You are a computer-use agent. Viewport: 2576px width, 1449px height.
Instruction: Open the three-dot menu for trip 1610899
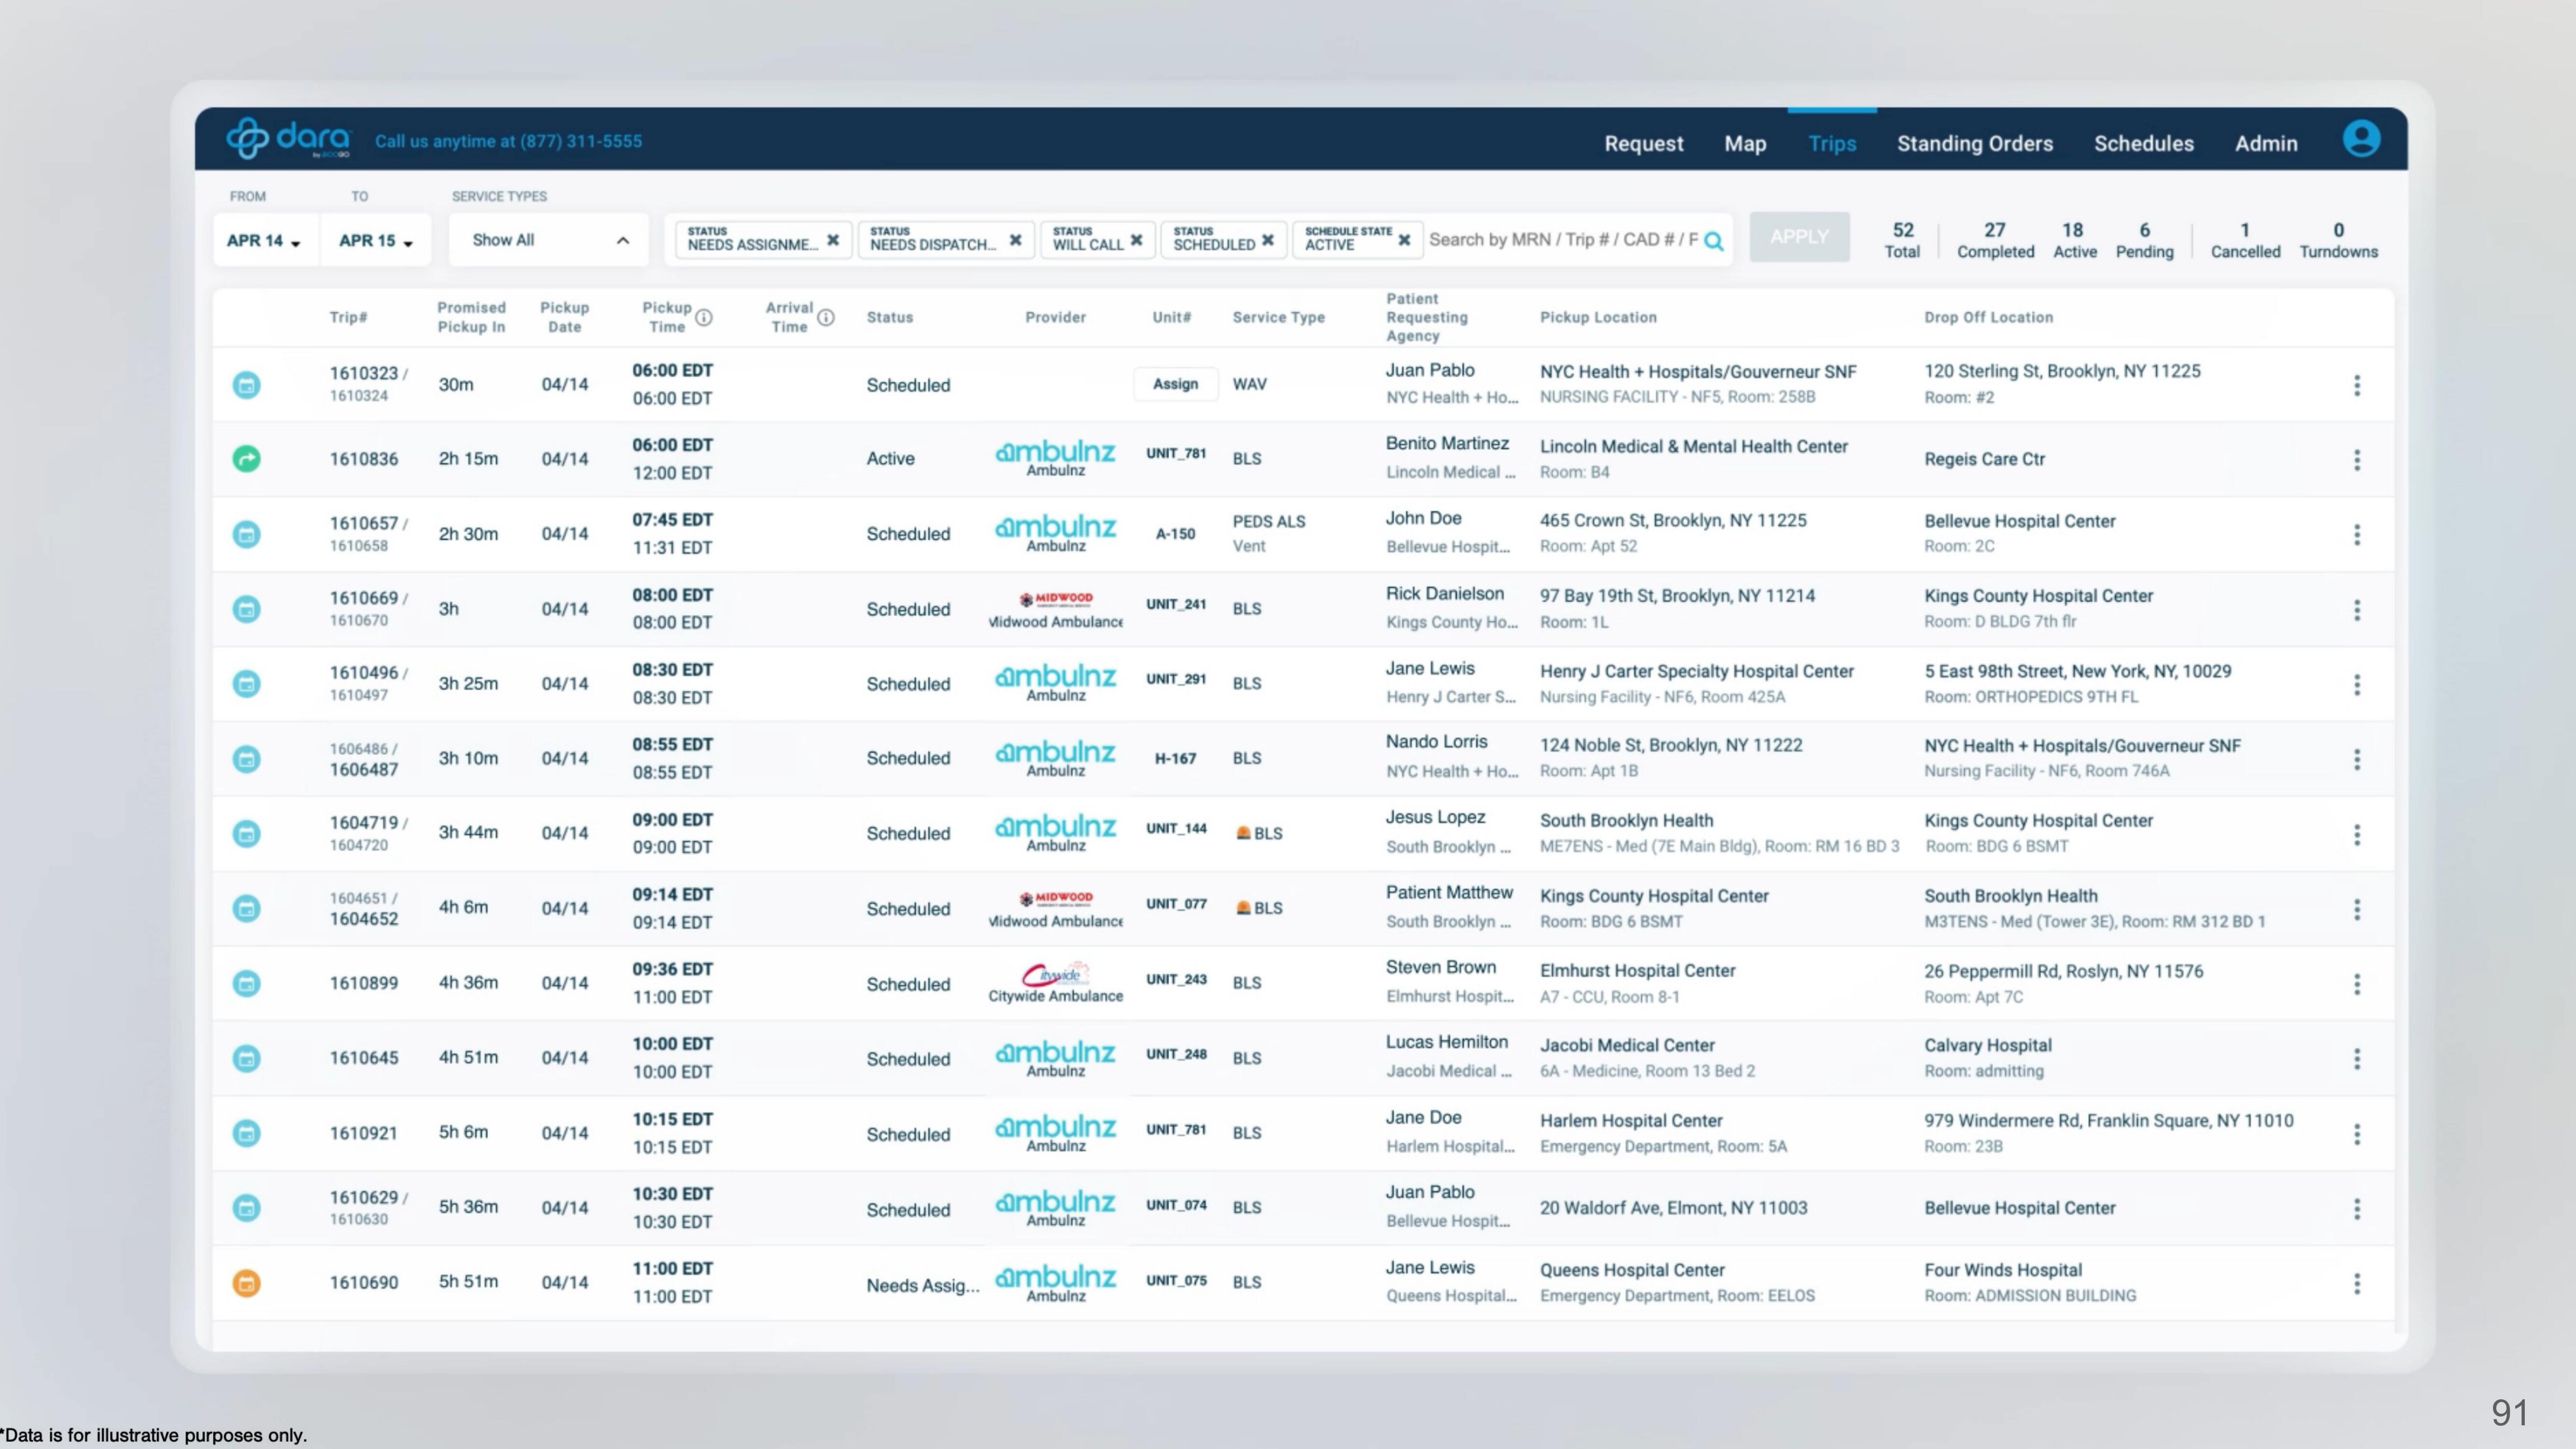(x=2357, y=985)
